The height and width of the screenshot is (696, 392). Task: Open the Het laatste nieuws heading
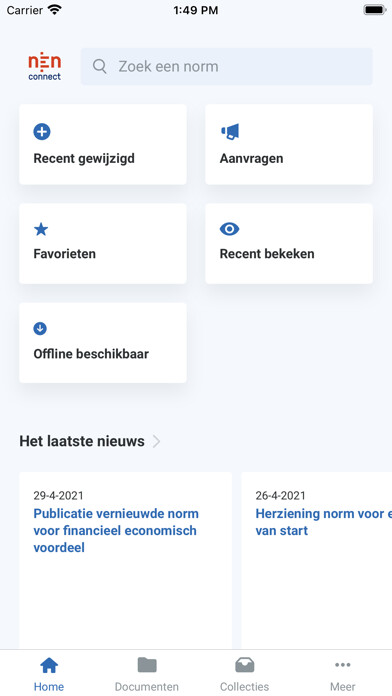click(x=82, y=441)
